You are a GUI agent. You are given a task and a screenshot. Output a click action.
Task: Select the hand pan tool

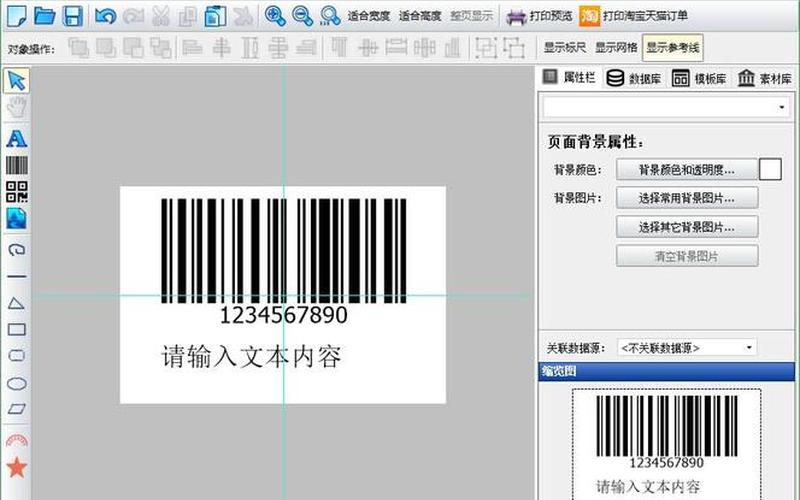16,108
